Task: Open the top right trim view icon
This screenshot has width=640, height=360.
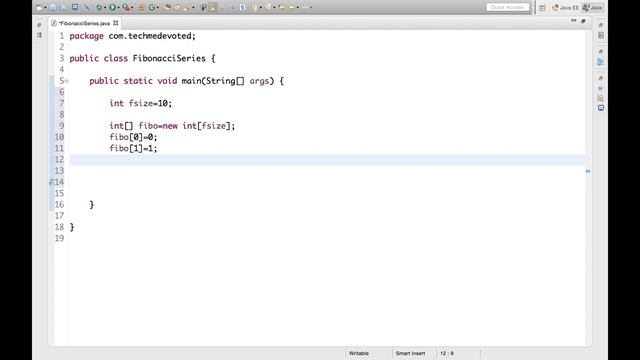Action: [x=600, y=36]
